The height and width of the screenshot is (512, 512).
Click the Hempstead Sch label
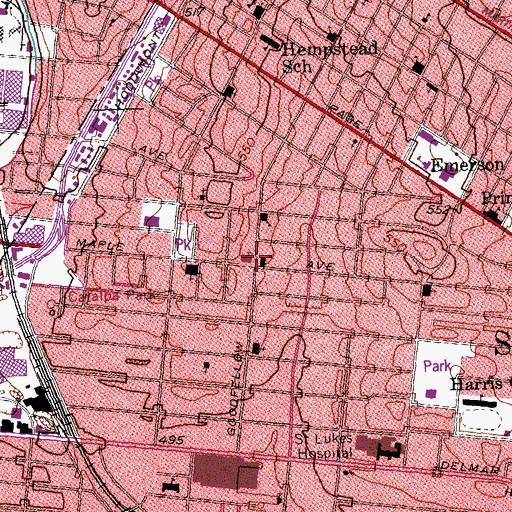click(330, 57)
